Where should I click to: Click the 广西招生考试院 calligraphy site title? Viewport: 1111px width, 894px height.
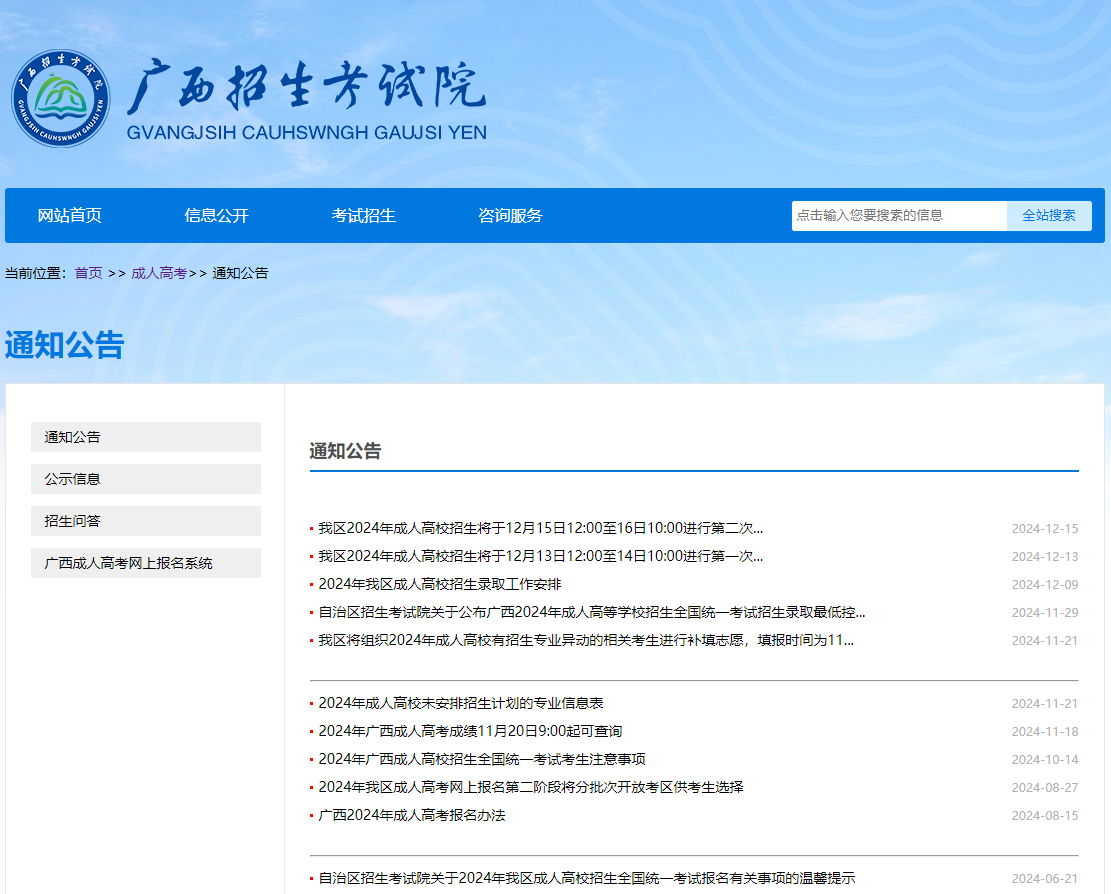(307, 88)
